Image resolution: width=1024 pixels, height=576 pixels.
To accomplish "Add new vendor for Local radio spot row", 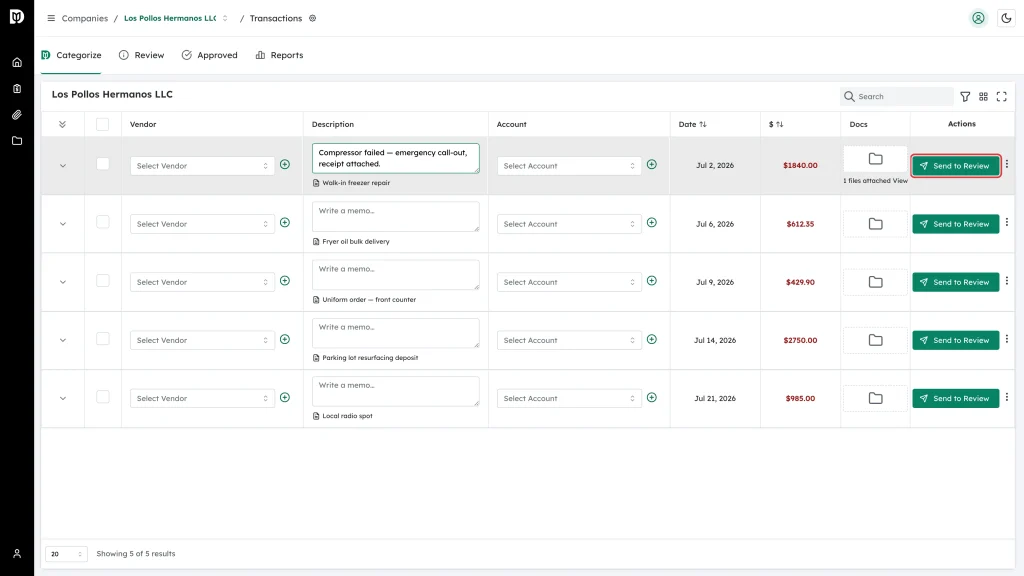I will point(285,398).
